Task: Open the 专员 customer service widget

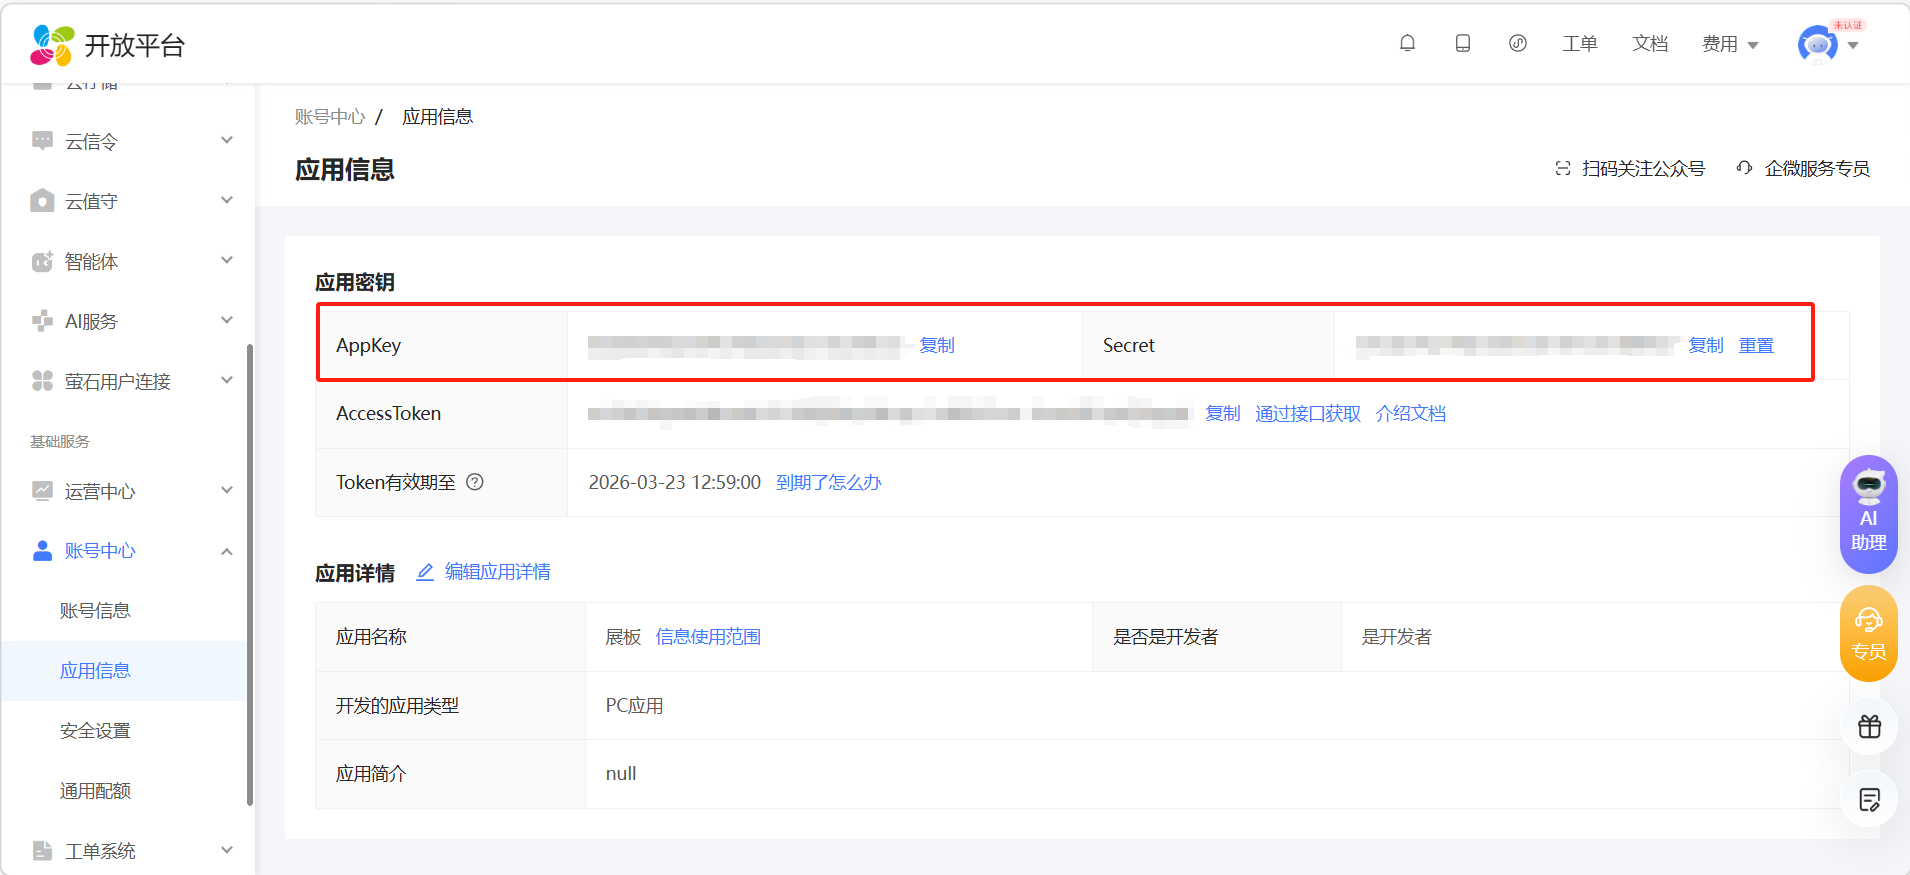Action: (x=1868, y=634)
